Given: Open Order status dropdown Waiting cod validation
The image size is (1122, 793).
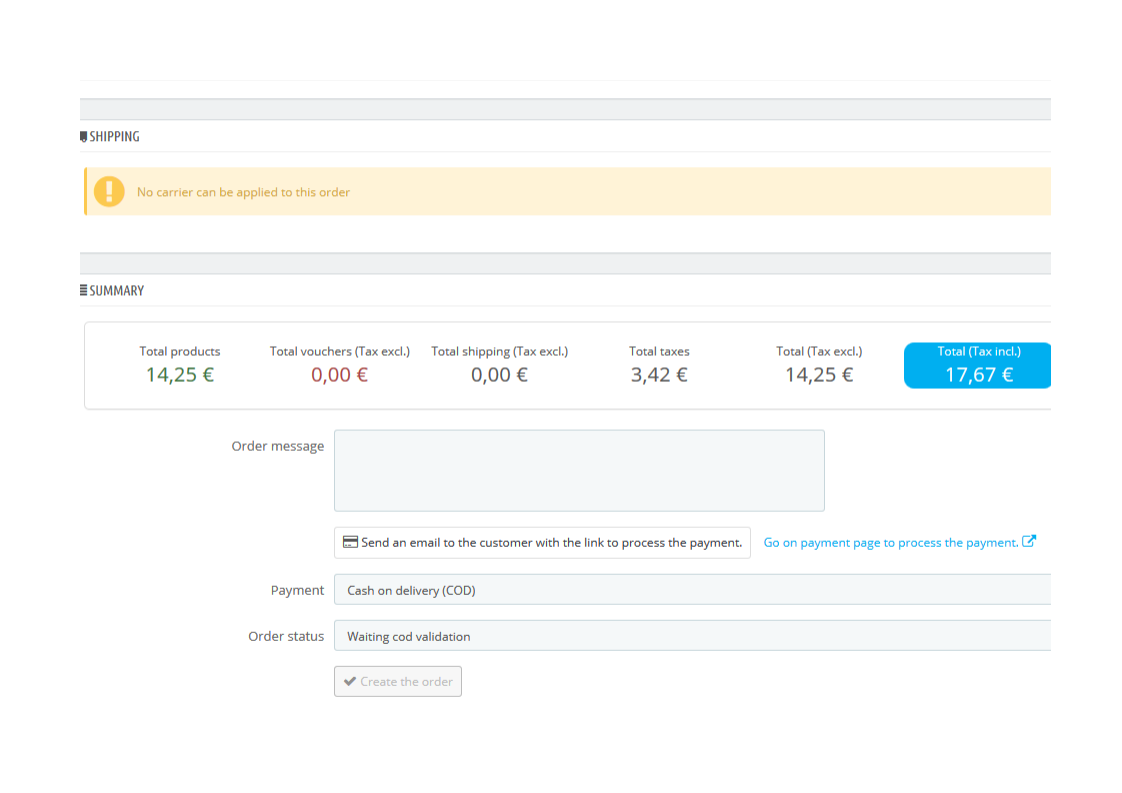Looking at the screenshot, I should pyautogui.click(x=692, y=636).
